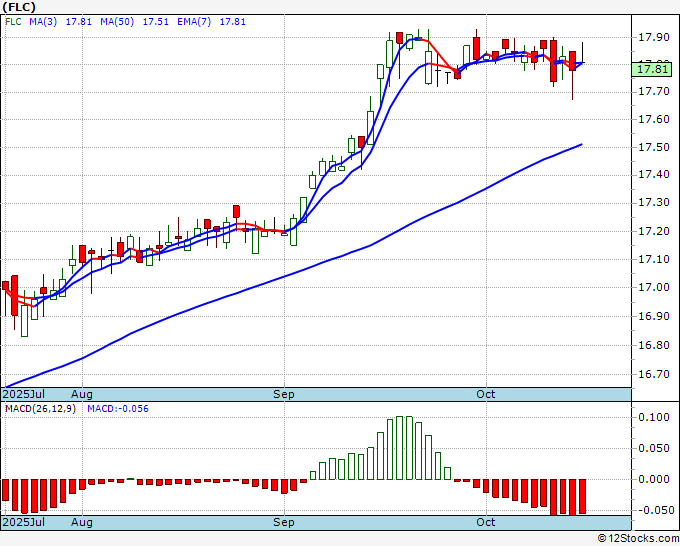
Task: Click the MACD(26,12,9) indicator label
Action: 40,409
